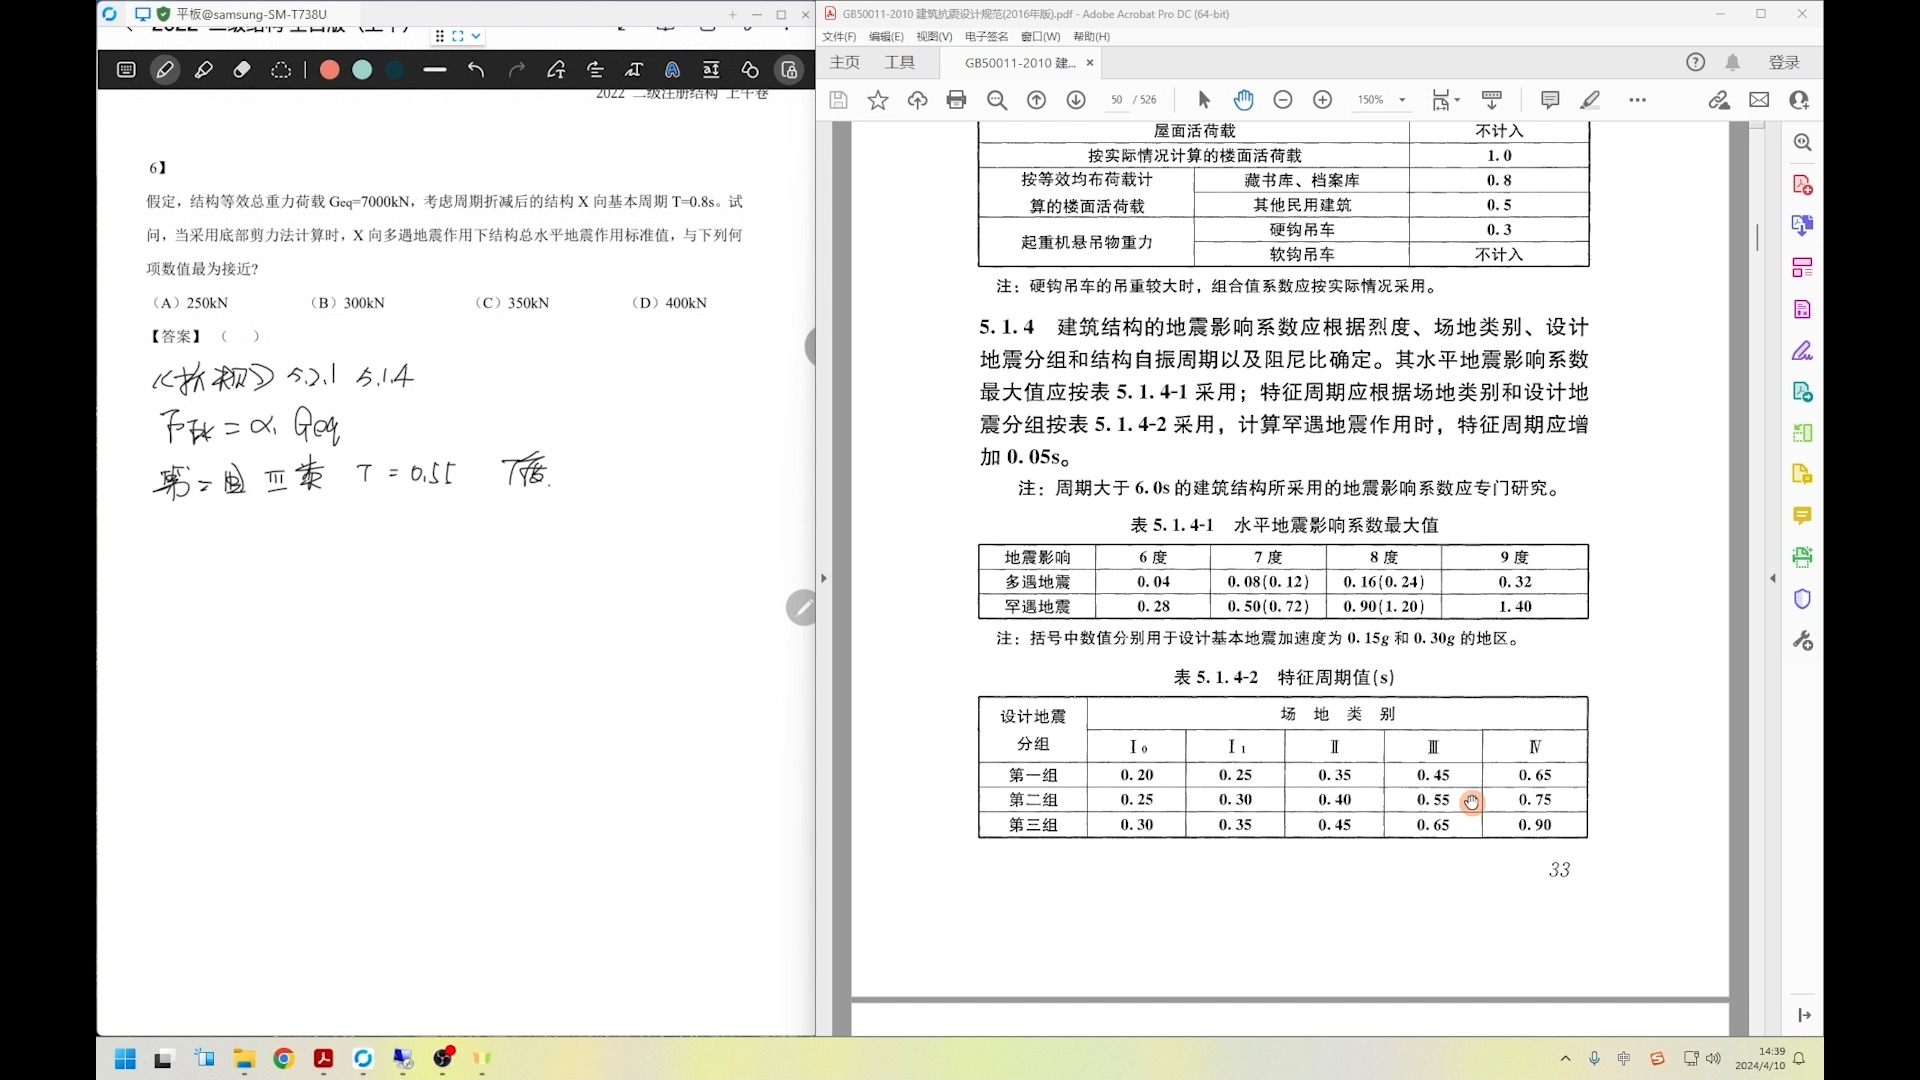Image resolution: width=1920 pixels, height=1080 pixels.
Task: Open Windows Start menu
Action: (125, 1059)
